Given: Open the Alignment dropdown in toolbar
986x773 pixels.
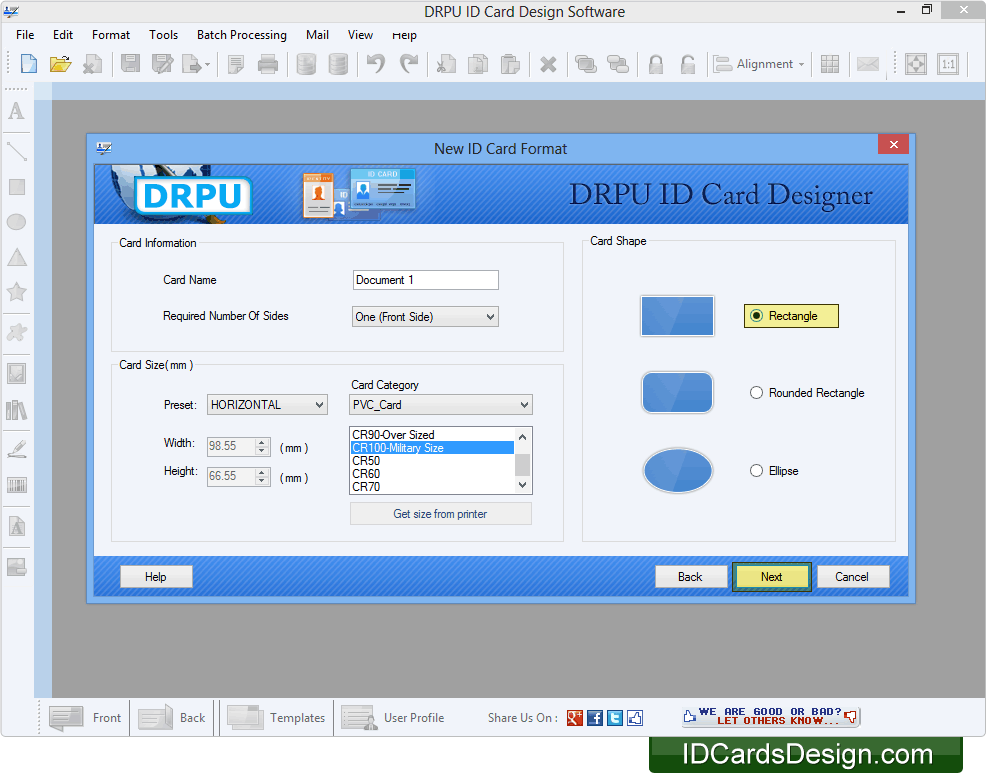Looking at the screenshot, I should point(759,64).
